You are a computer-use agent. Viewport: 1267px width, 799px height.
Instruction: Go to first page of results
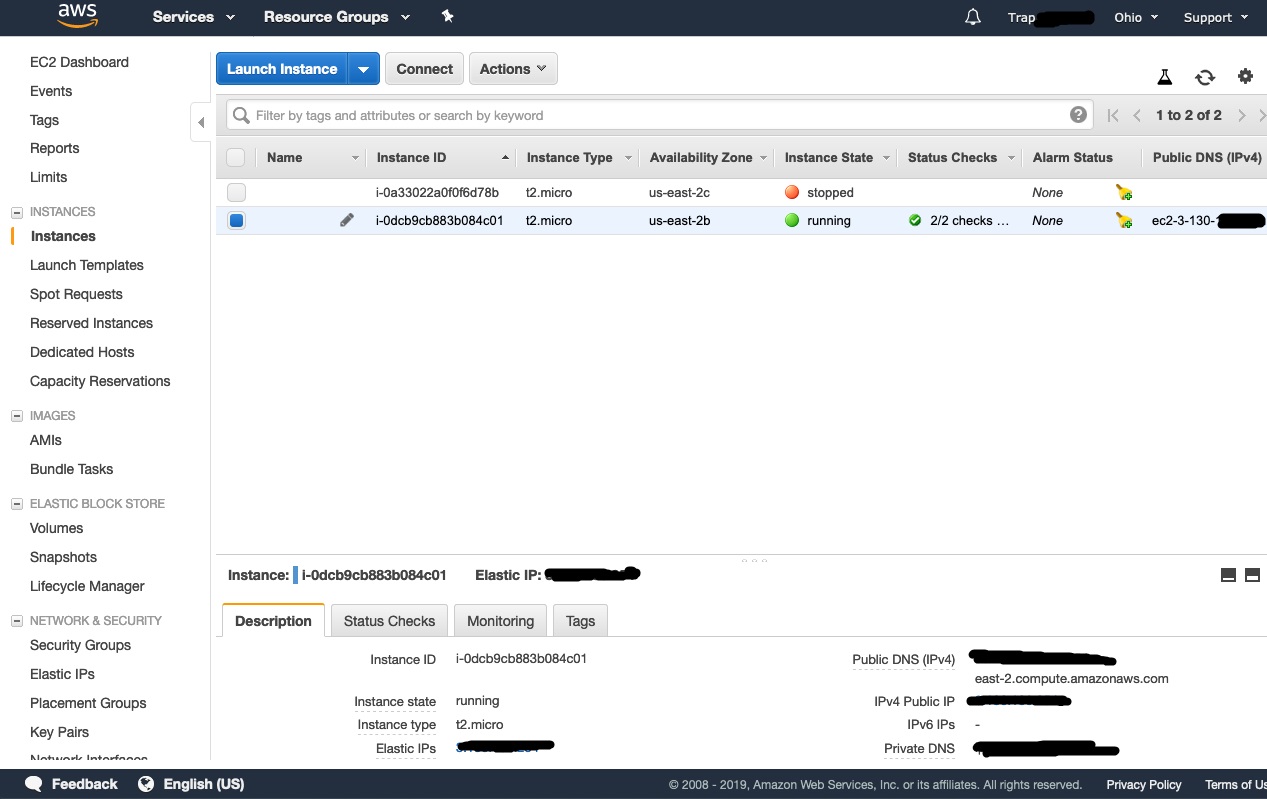point(1113,115)
